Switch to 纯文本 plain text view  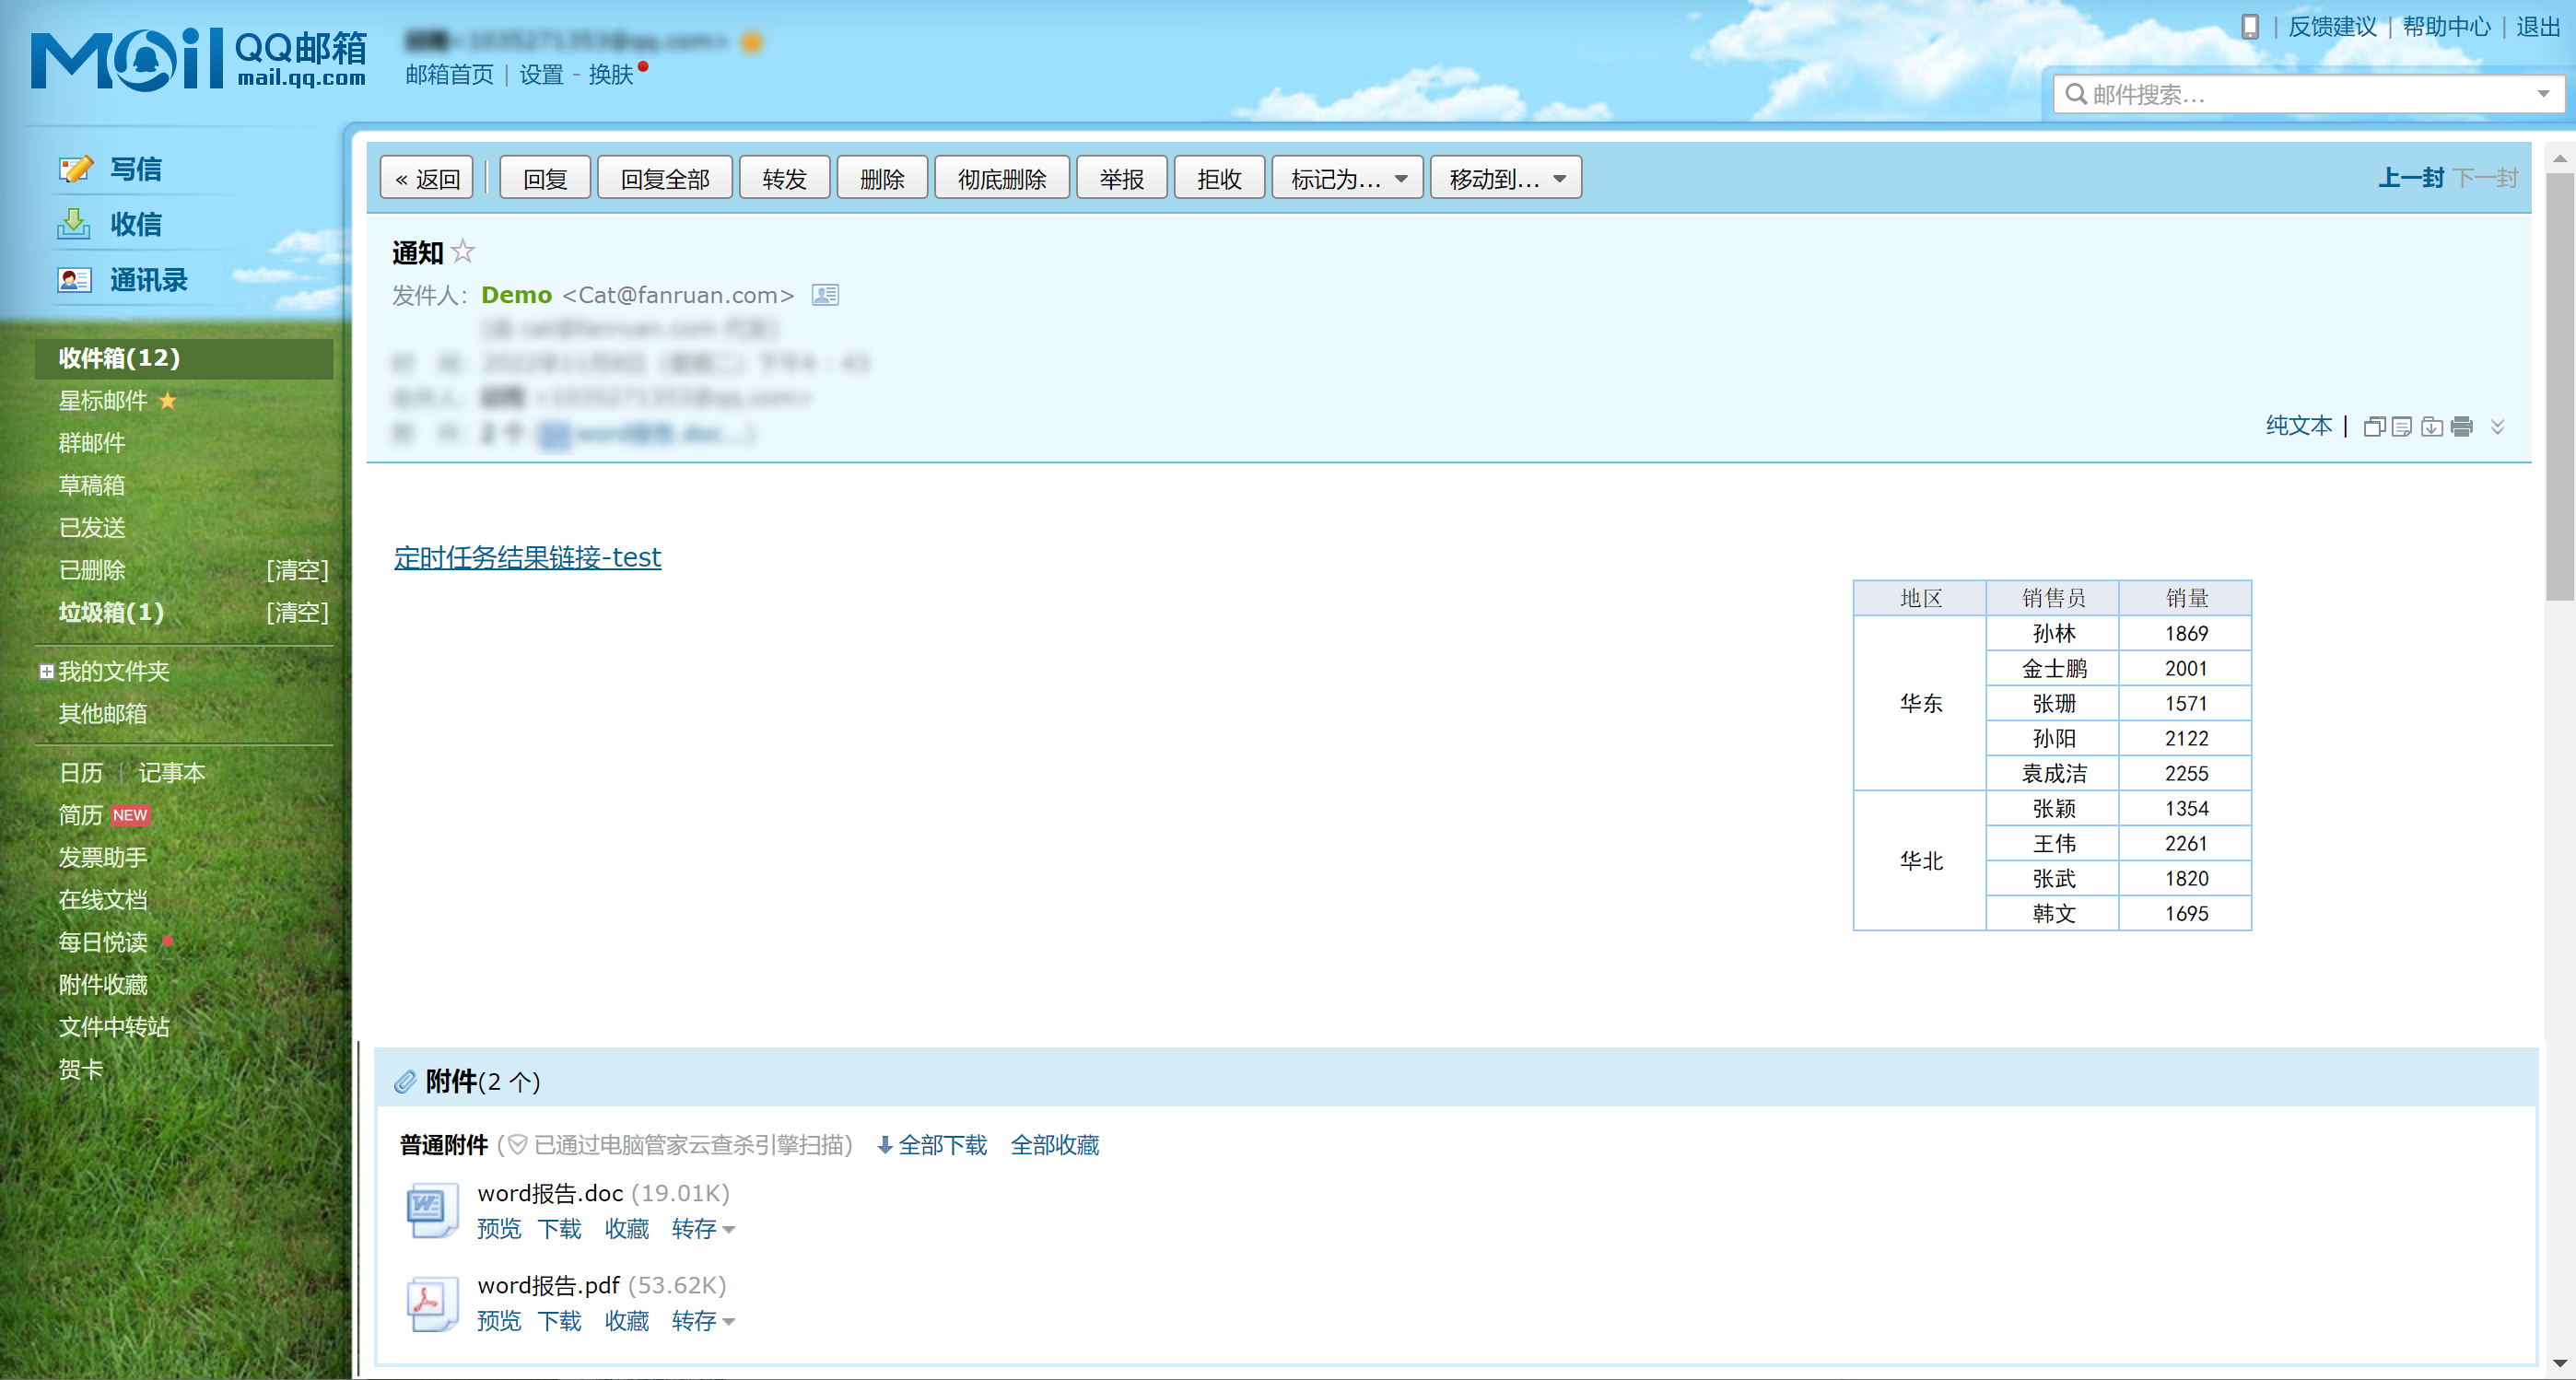pyautogui.click(x=2298, y=426)
